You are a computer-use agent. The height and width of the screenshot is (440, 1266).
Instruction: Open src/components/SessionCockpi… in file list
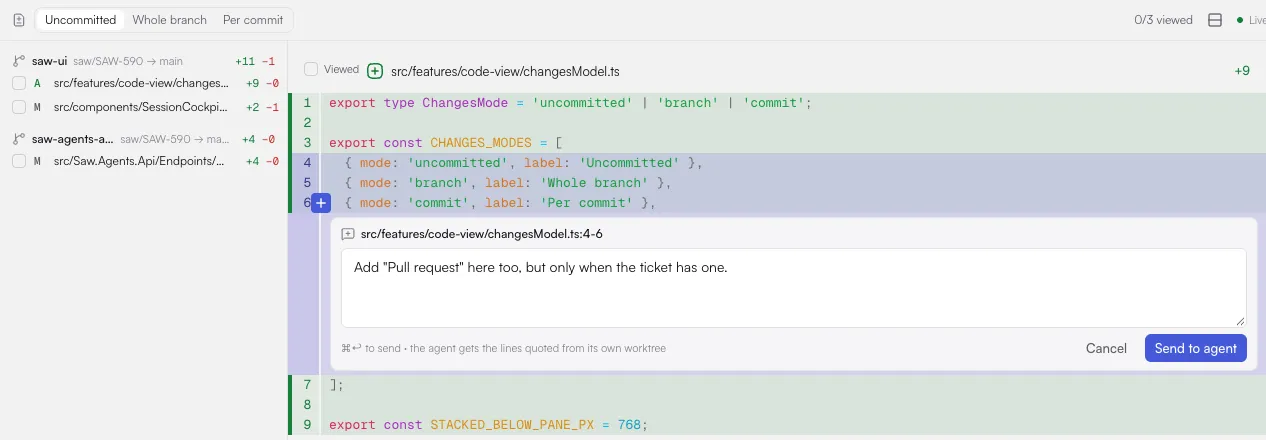[x=141, y=107]
